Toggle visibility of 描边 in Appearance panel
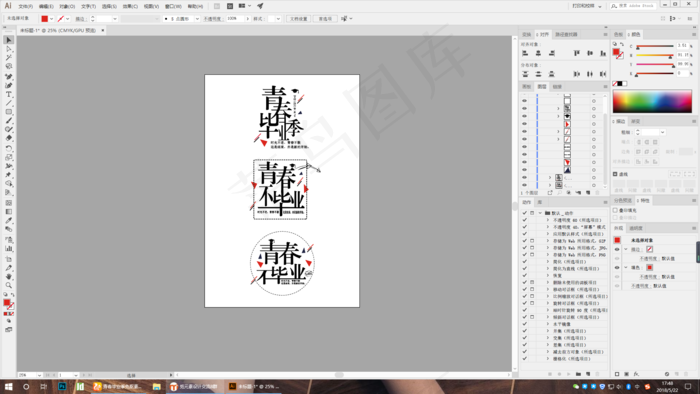The image size is (700, 394). (617, 249)
